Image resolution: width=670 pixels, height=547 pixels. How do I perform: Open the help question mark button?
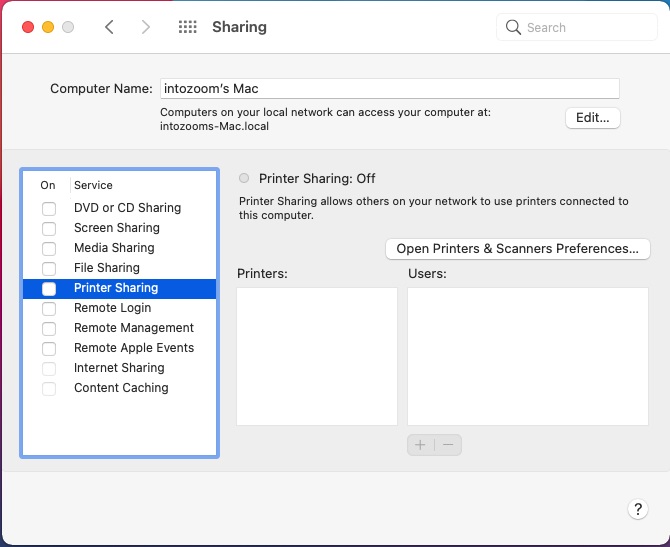(x=638, y=509)
